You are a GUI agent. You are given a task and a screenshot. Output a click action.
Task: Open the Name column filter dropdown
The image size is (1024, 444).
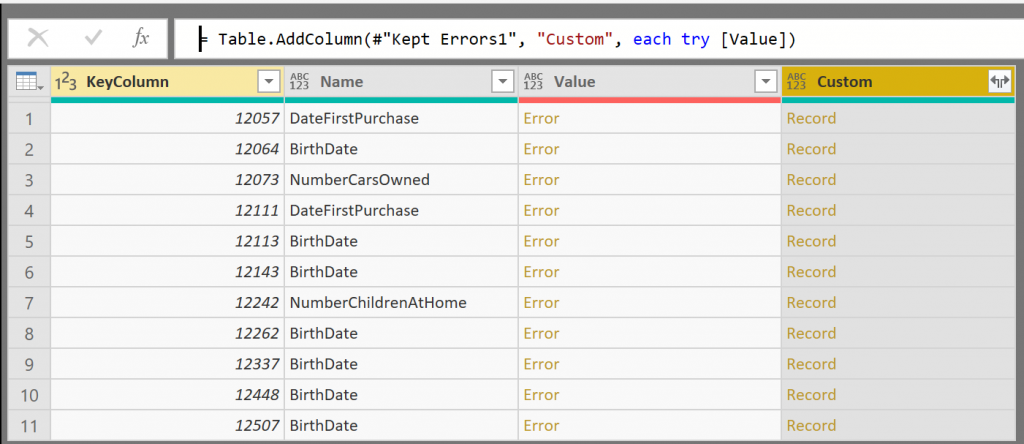click(x=502, y=82)
